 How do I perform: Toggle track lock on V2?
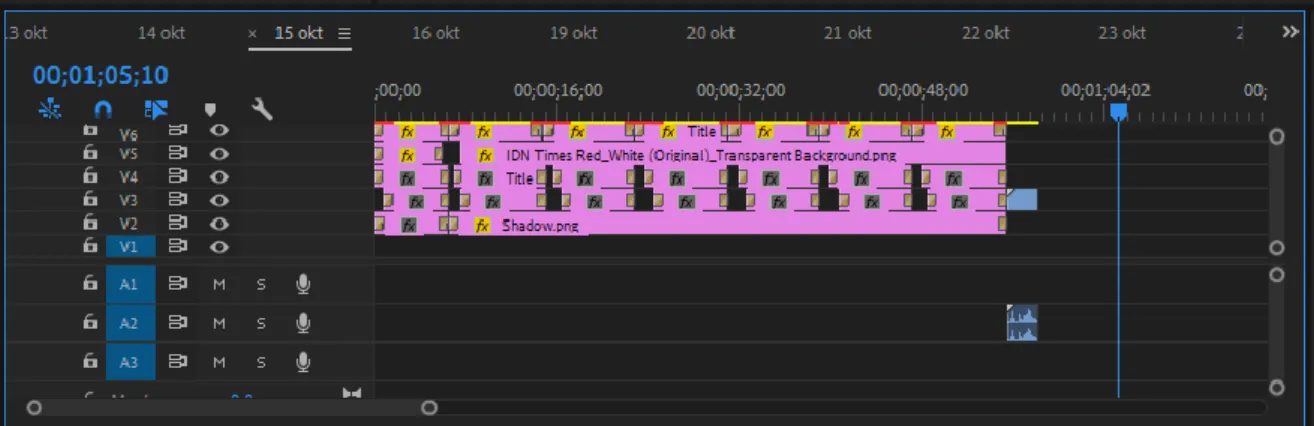click(x=90, y=223)
